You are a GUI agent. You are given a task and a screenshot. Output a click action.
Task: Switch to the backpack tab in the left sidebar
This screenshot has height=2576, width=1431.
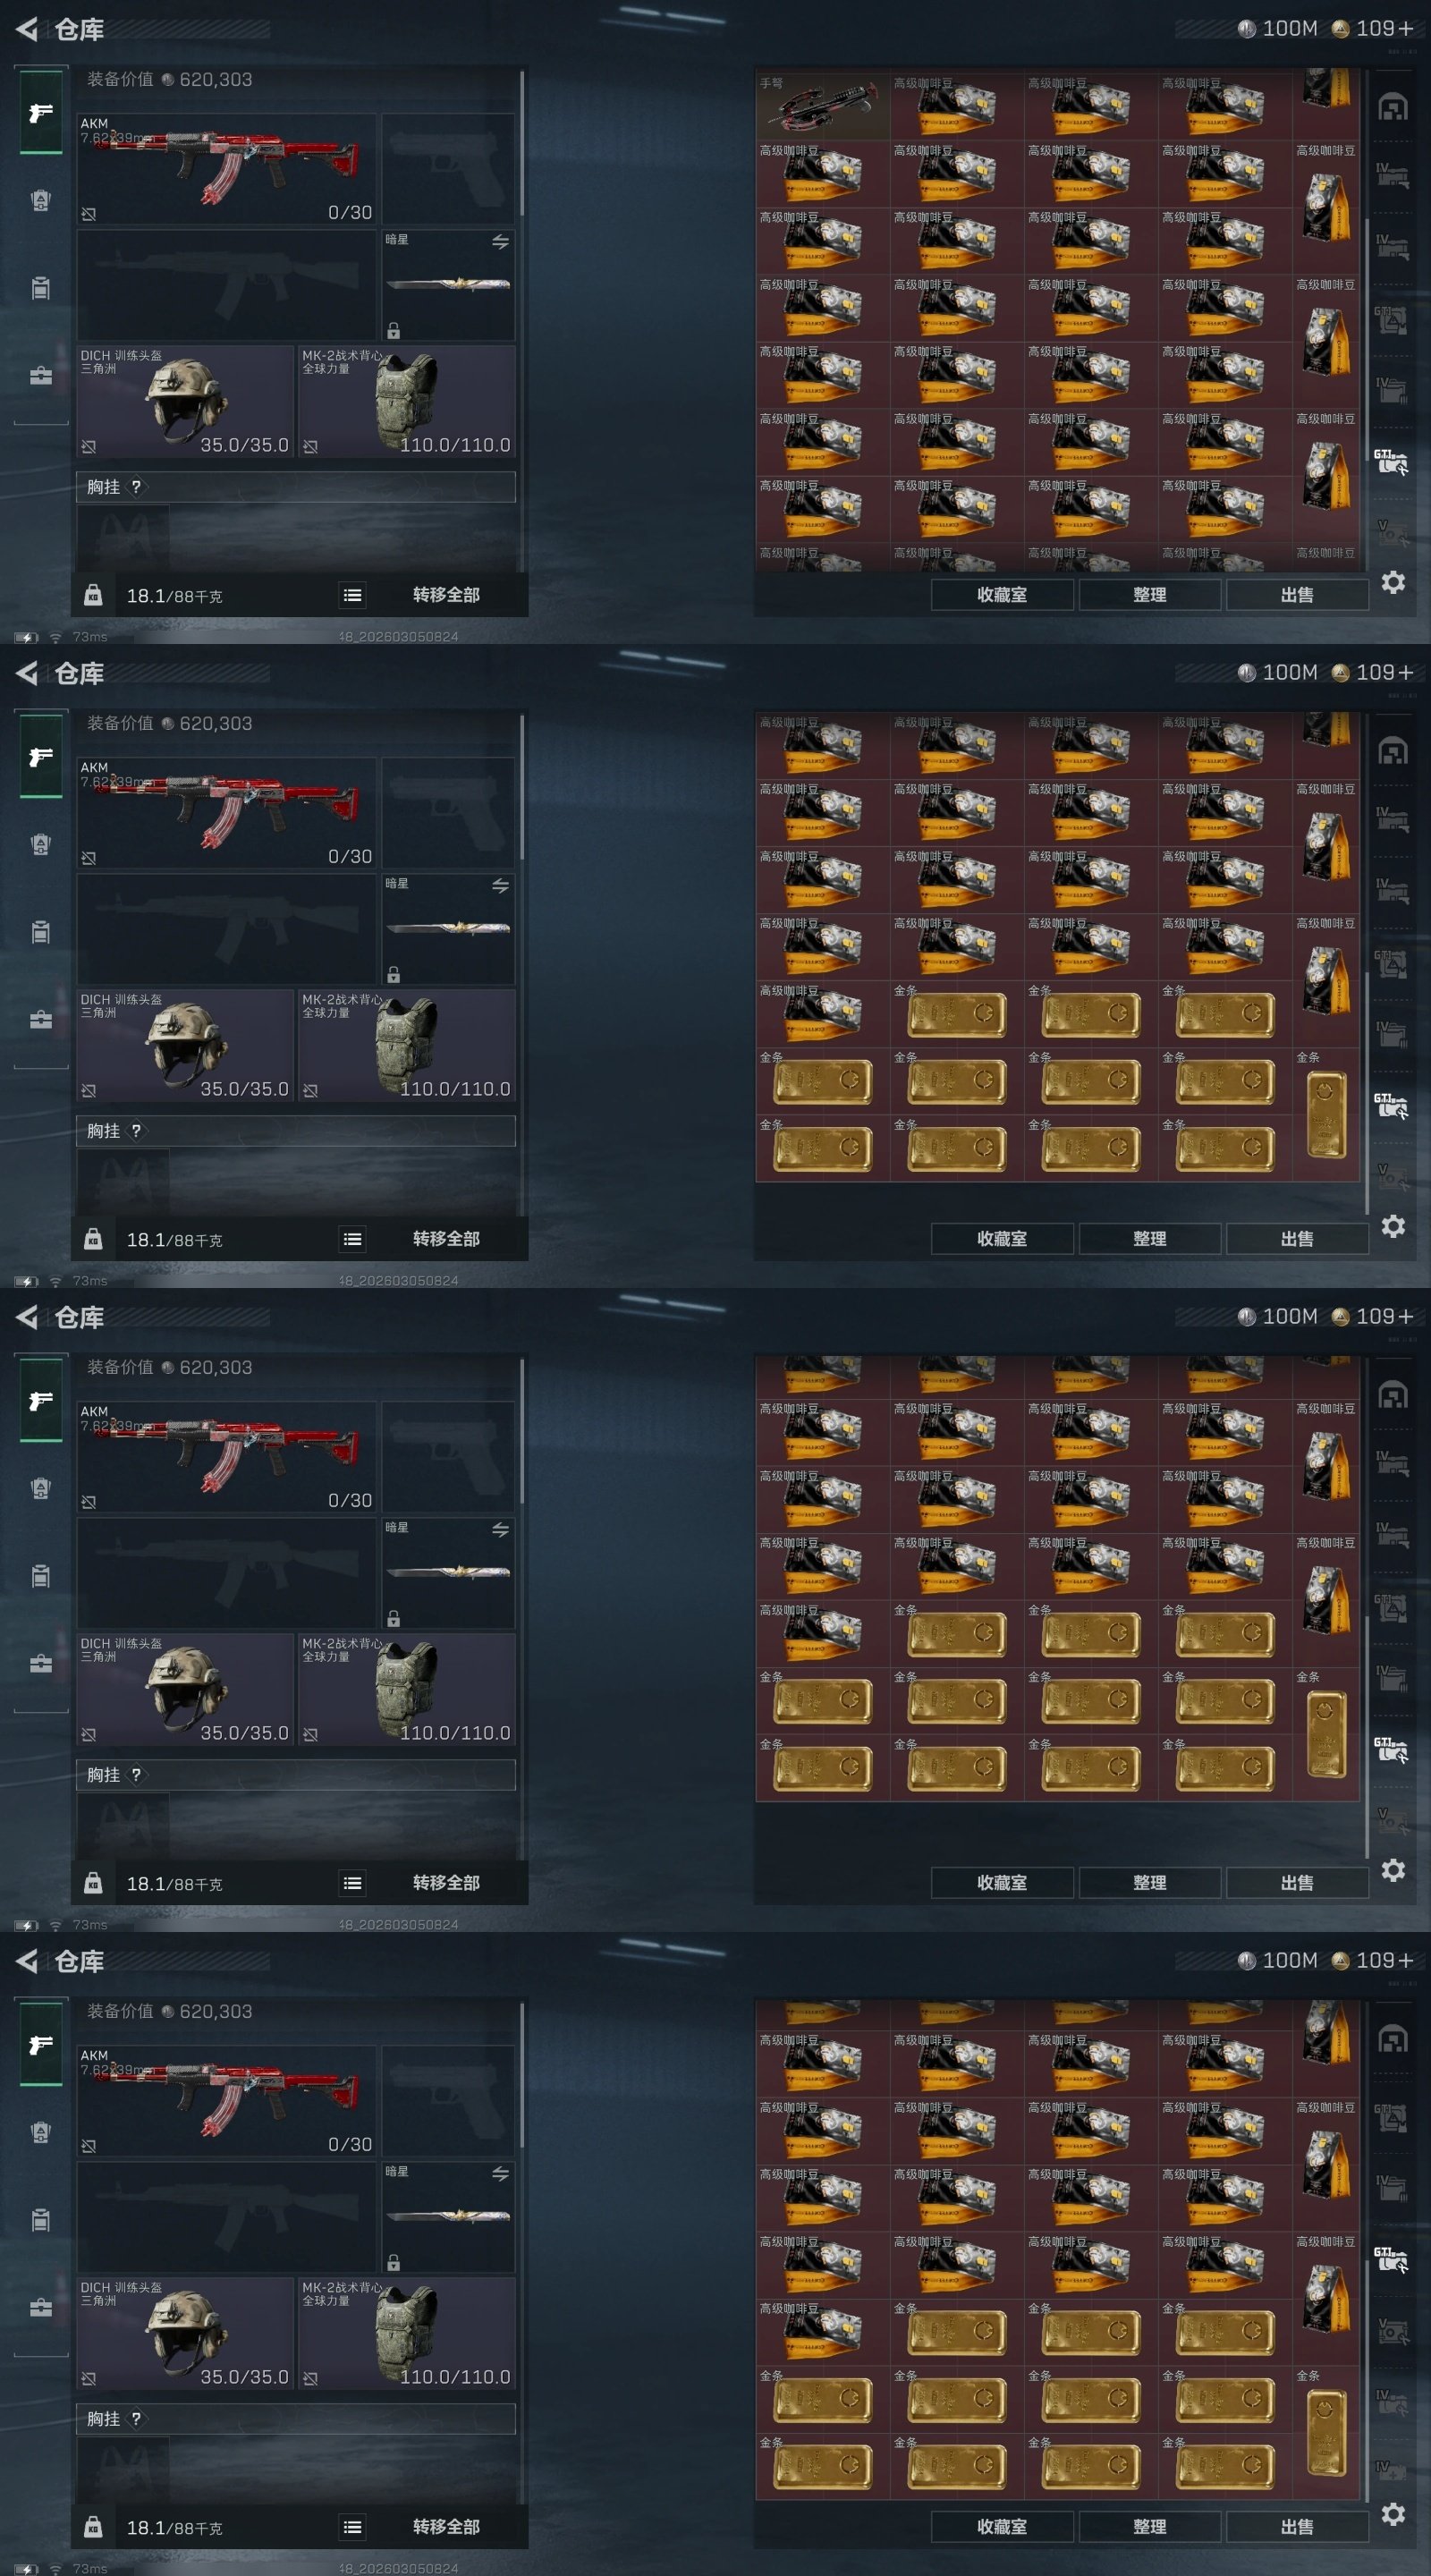click(x=41, y=201)
